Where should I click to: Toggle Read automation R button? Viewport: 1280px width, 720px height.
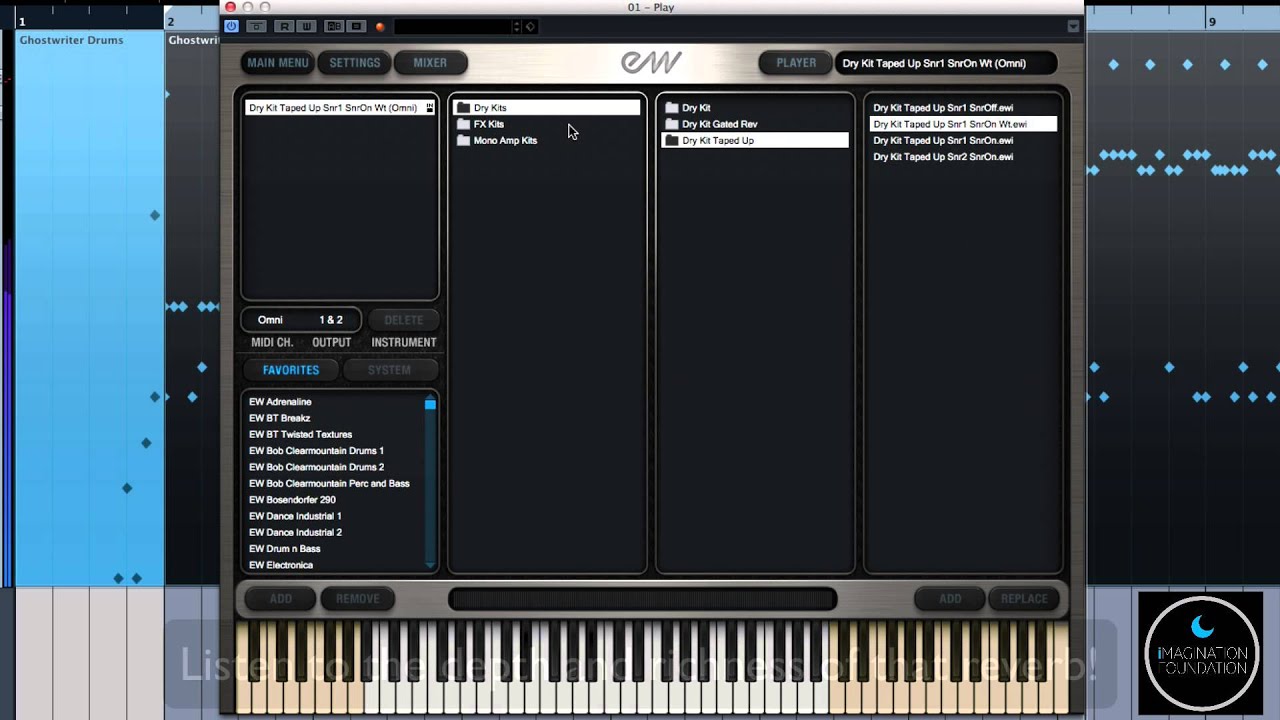click(x=284, y=26)
